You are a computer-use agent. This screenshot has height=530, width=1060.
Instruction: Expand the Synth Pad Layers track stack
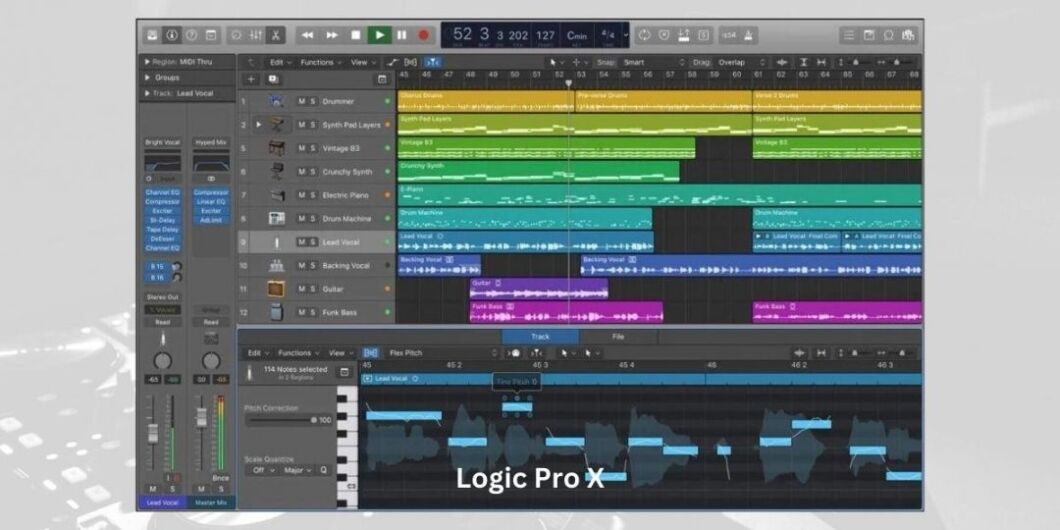click(x=258, y=125)
